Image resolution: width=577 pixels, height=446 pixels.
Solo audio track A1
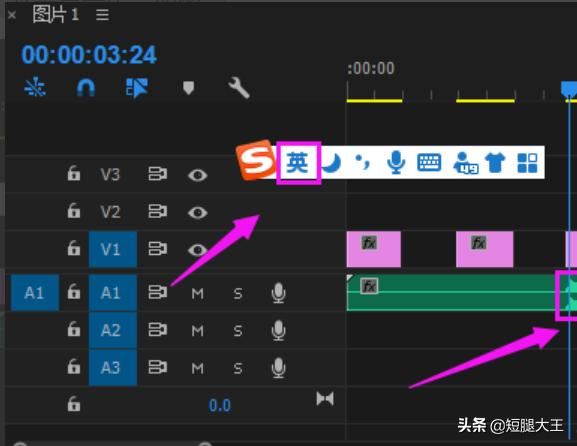238,294
